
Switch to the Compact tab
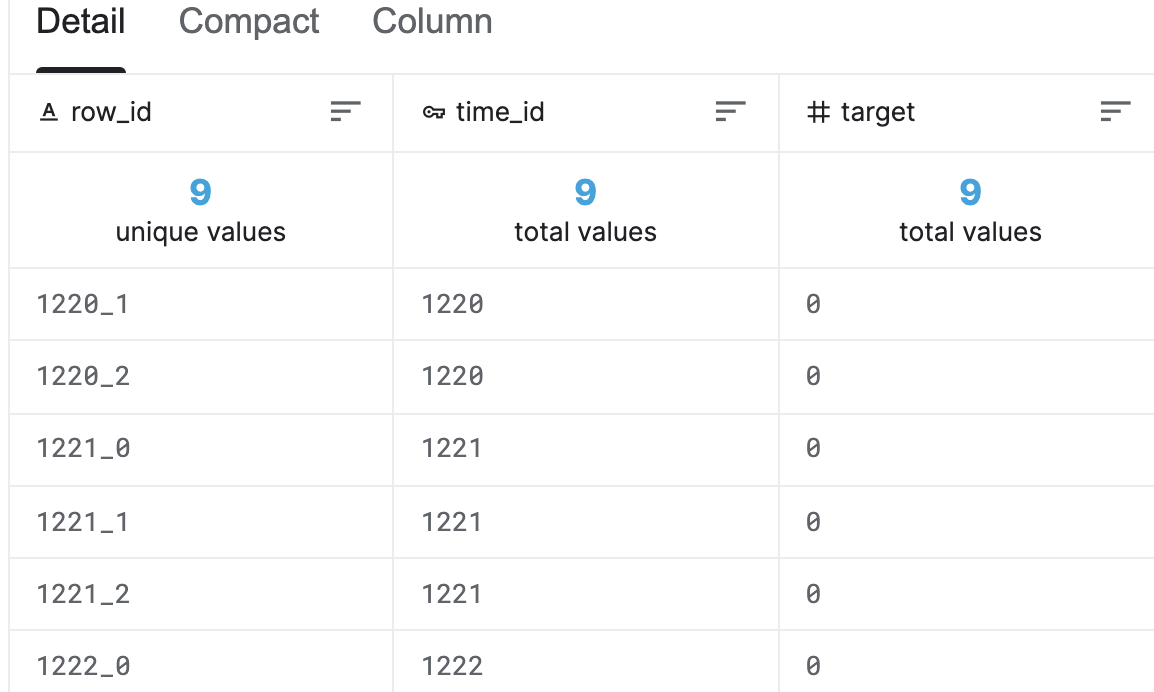(249, 22)
